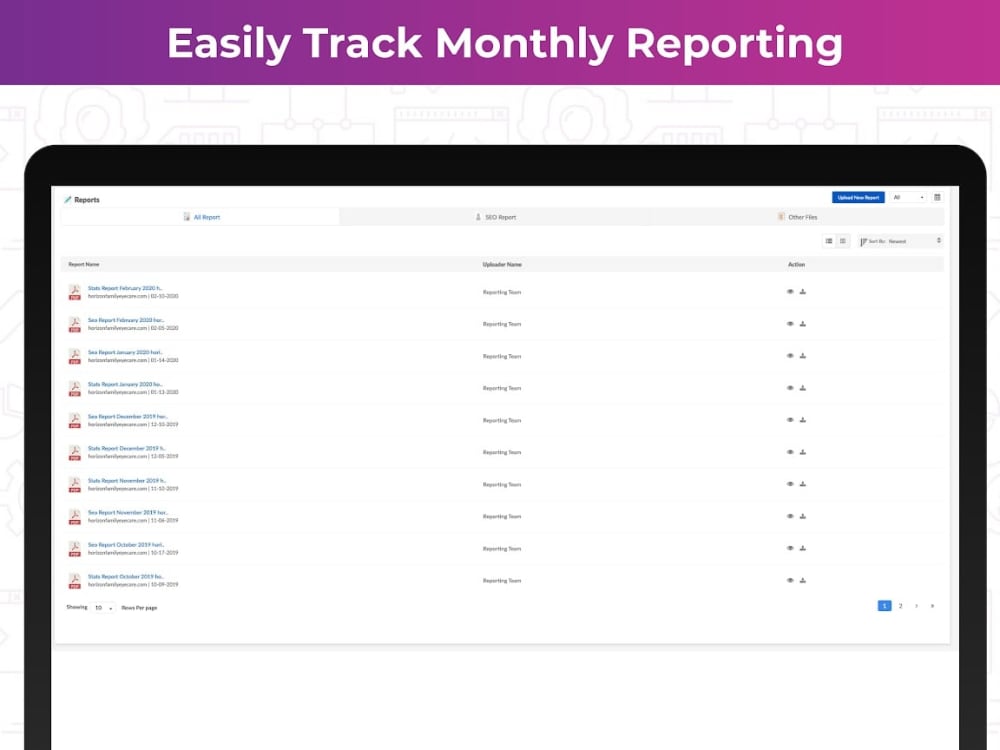Download the Stats Report December 2019 file
Screen dimensions: 1000x750
(x=802, y=452)
